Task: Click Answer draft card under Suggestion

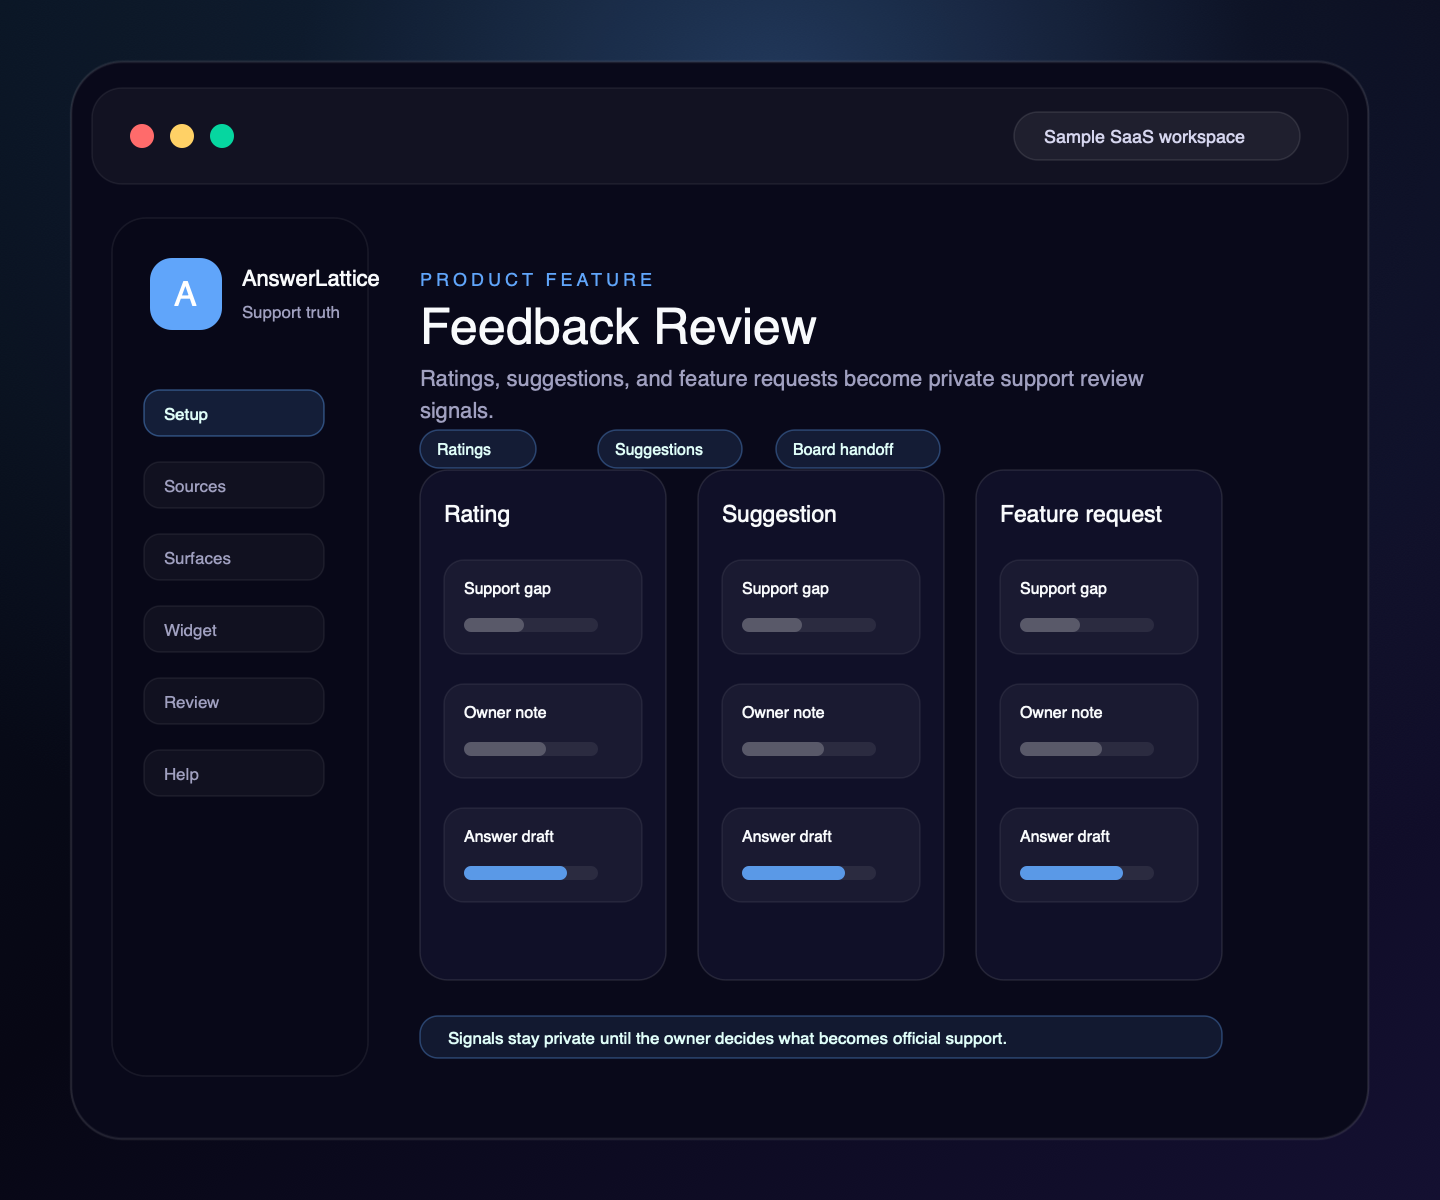Action: click(821, 855)
